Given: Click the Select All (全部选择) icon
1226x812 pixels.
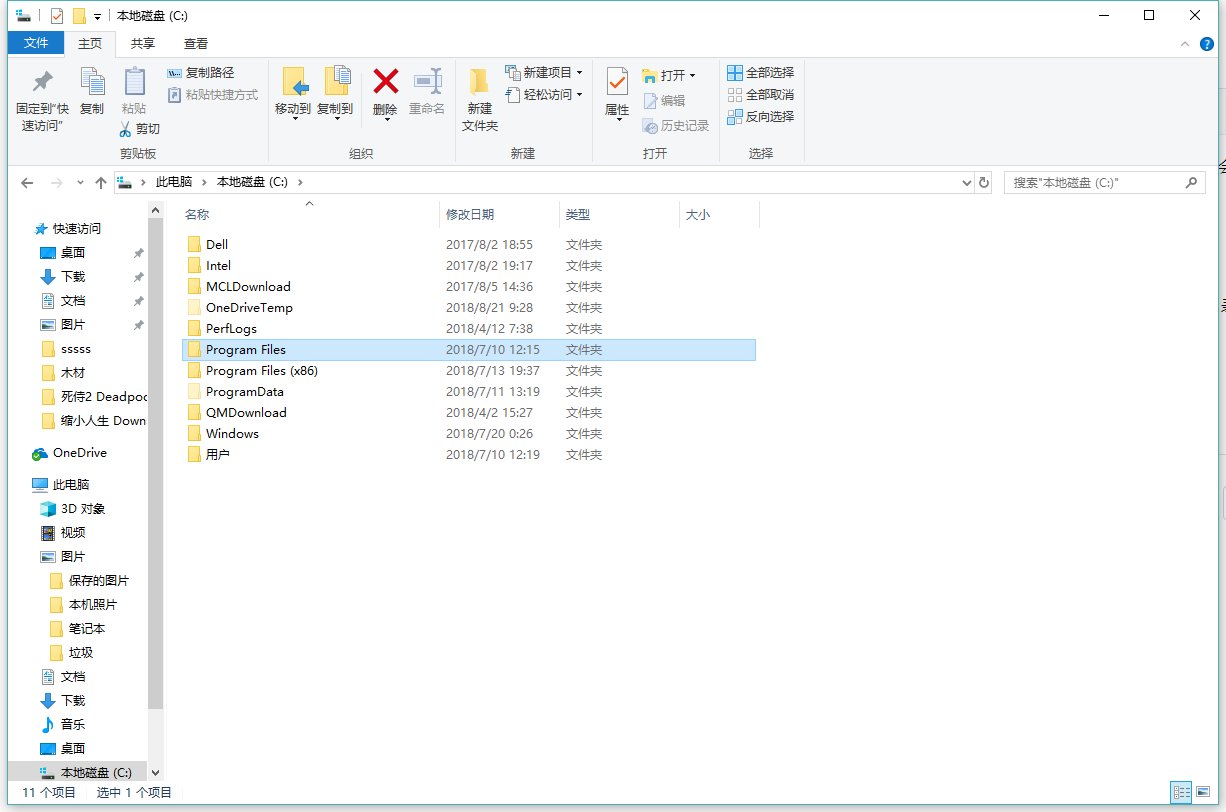Looking at the screenshot, I should click(x=736, y=73).
